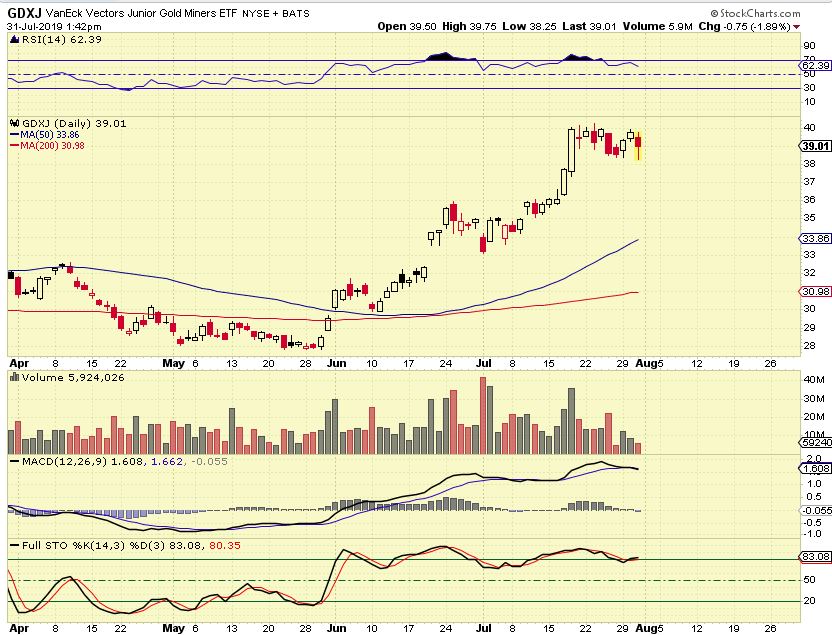
Task: Click the 'MACD(12,26,9) 1.608' panel label
Action: pyautogui.click(x=82, y=462)
